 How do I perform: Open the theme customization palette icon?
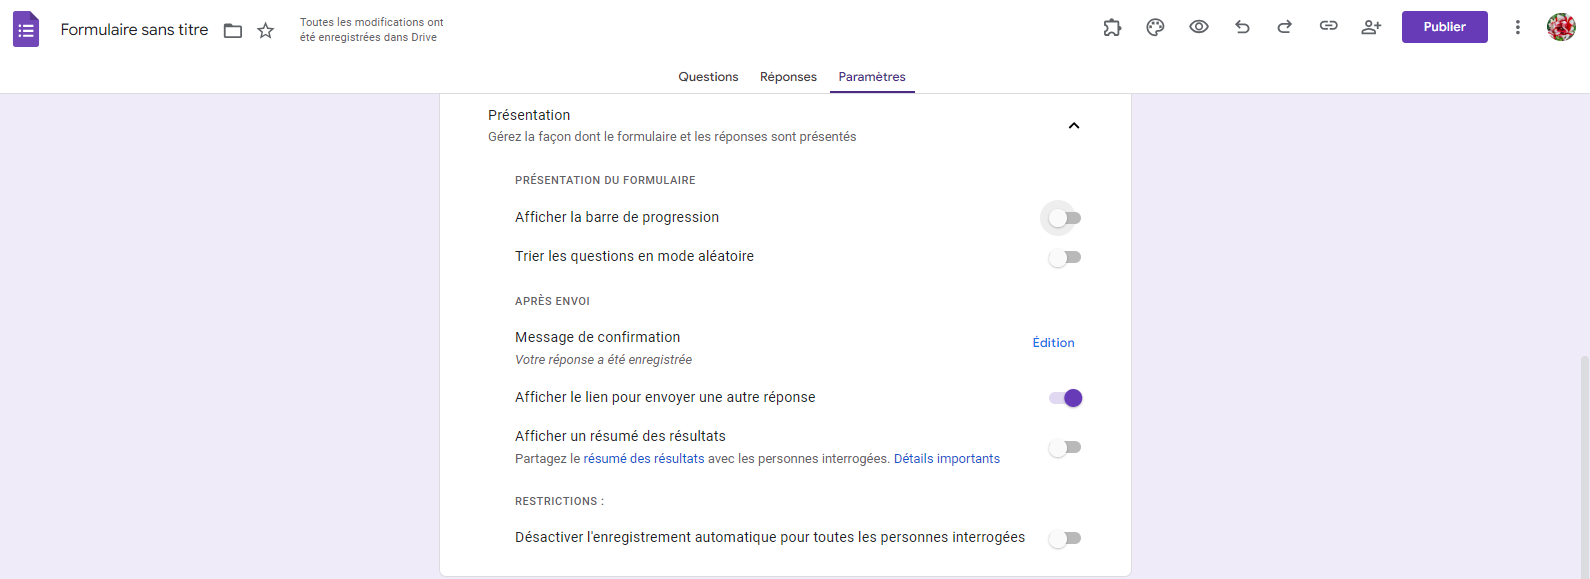pos(1155,27)
